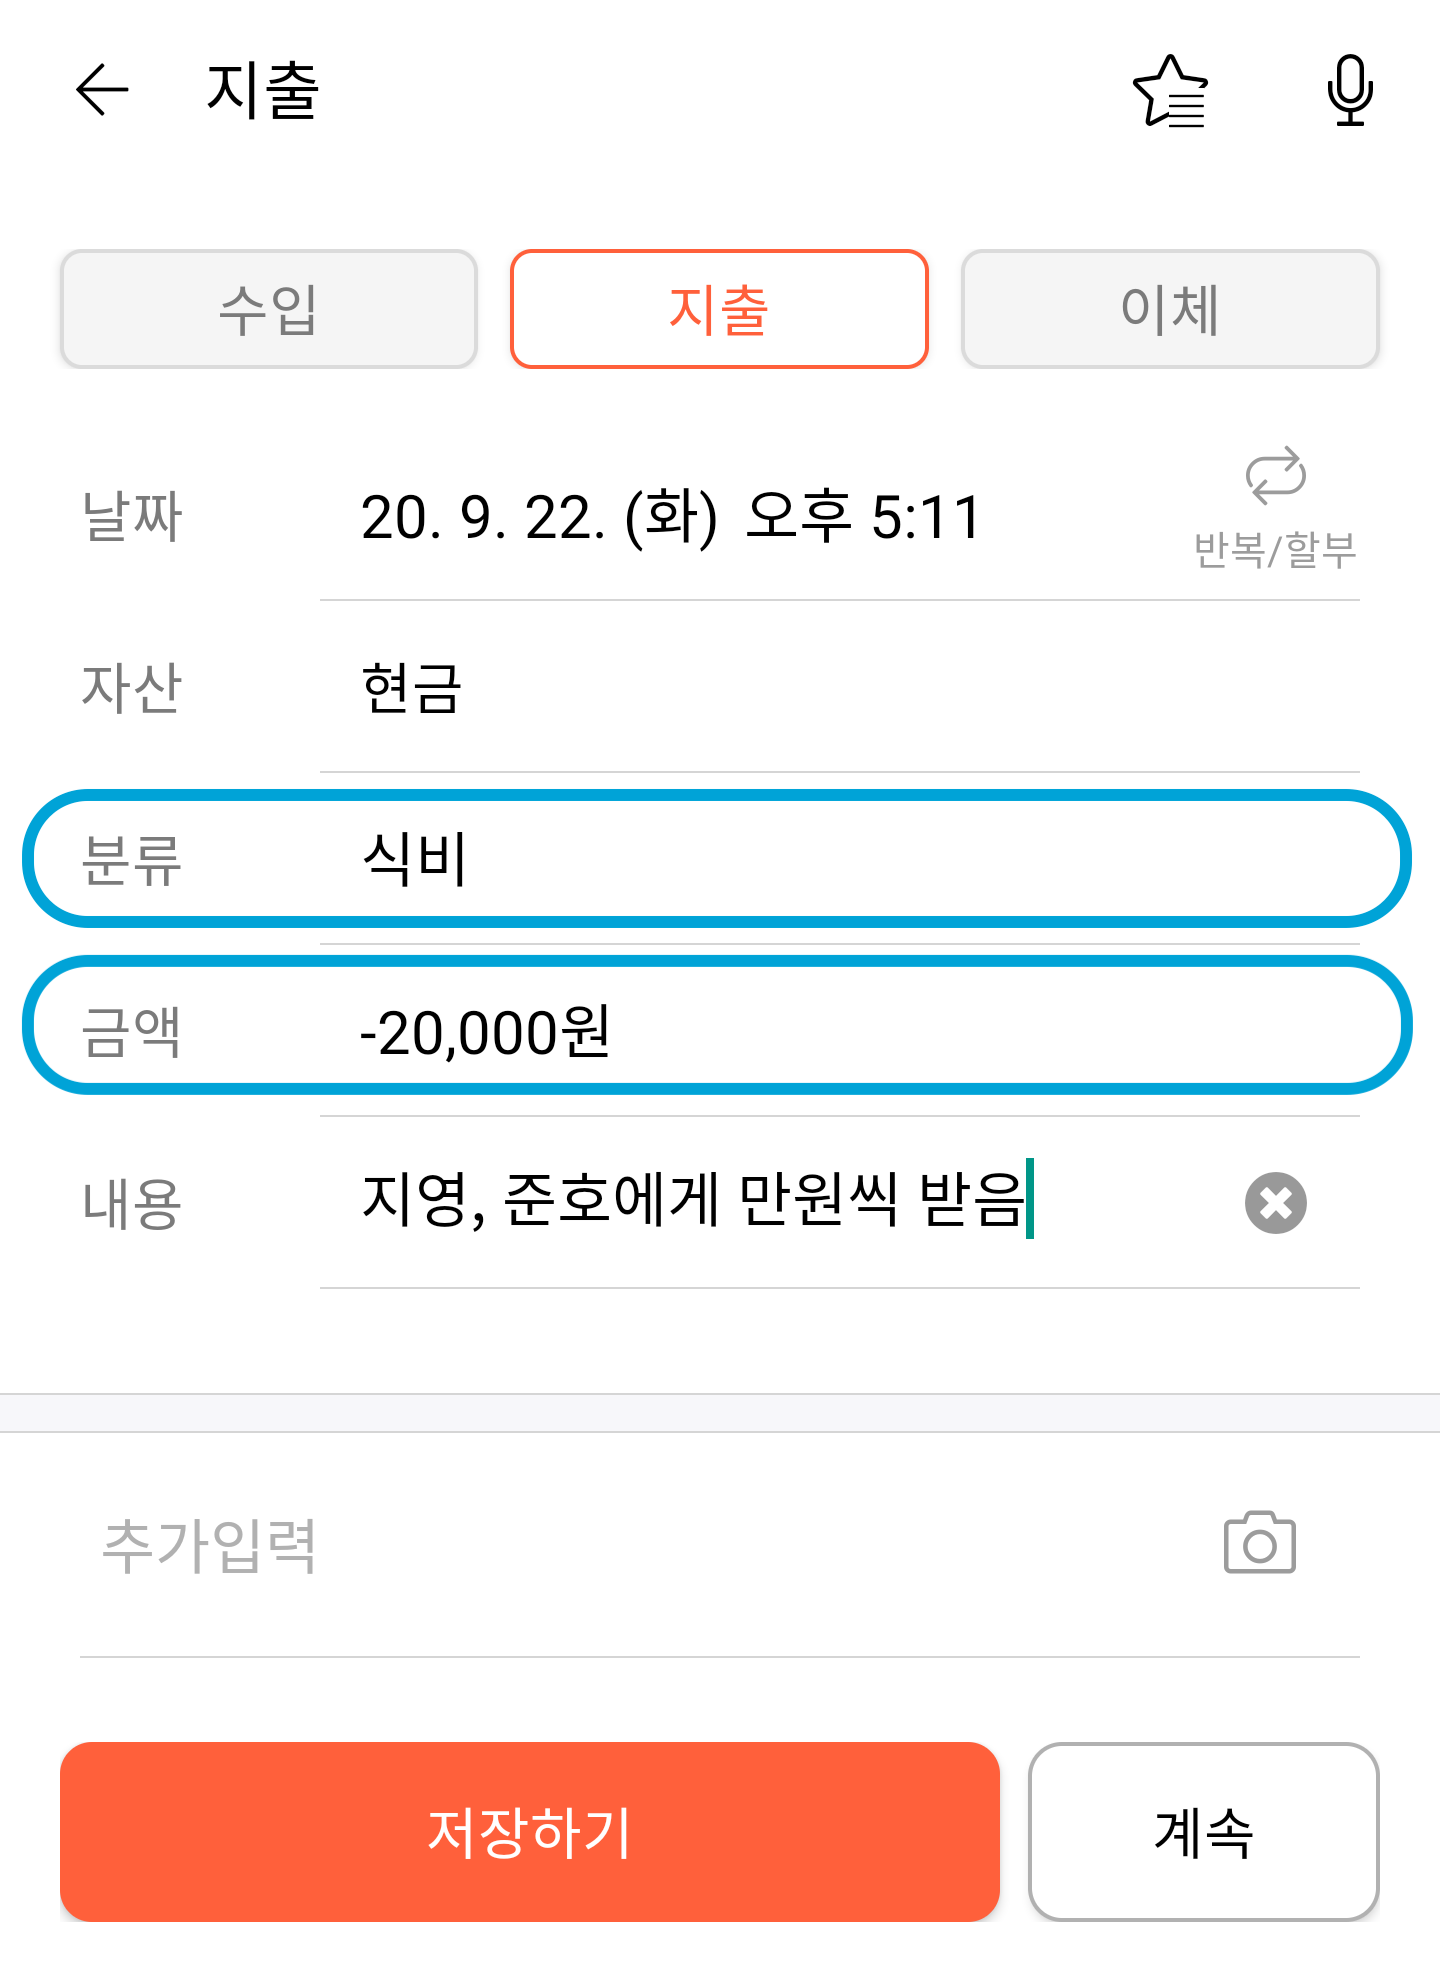Clear the 내용 text with X icon
The width and height of the screenshot is (1440, 1973).
(x=1275, y=1202)
